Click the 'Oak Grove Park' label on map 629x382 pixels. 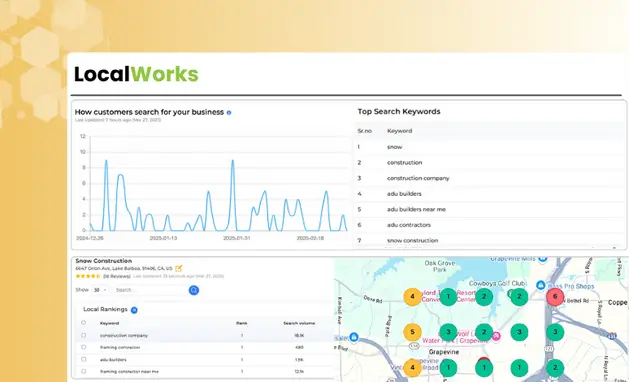tap(440, 266)
